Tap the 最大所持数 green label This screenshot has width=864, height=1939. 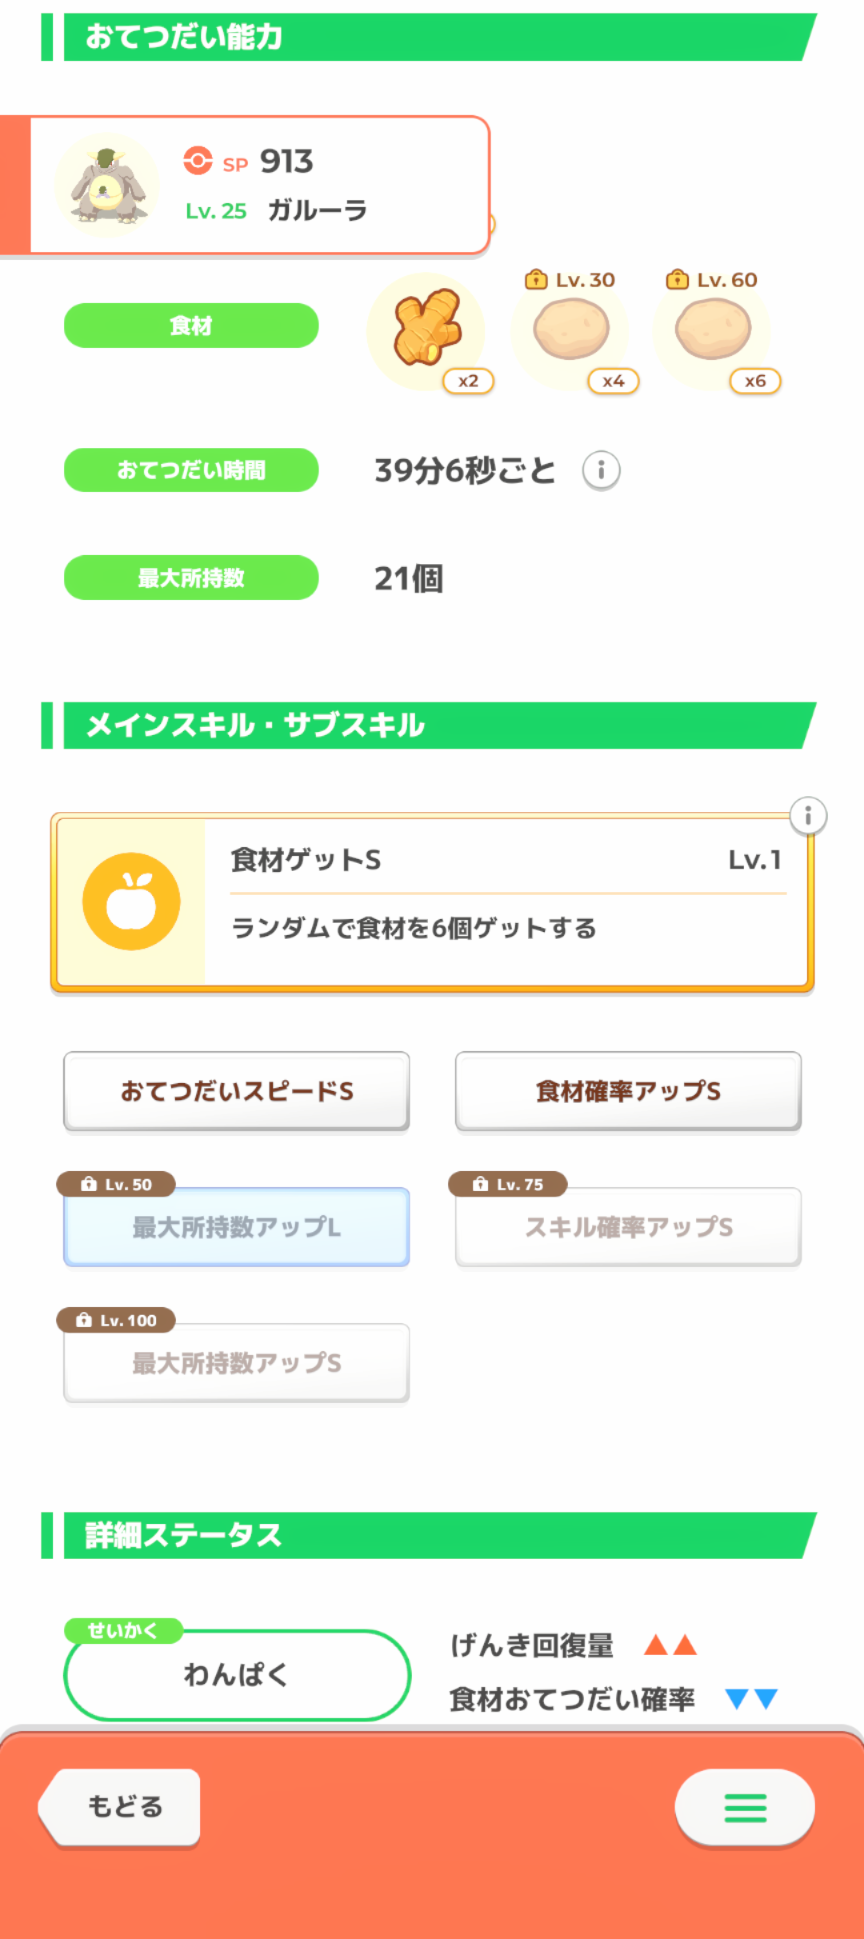(191, 578)
